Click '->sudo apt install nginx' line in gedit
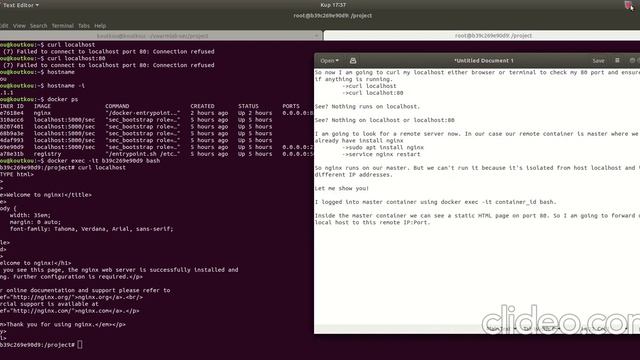 (x=383, y=147)
